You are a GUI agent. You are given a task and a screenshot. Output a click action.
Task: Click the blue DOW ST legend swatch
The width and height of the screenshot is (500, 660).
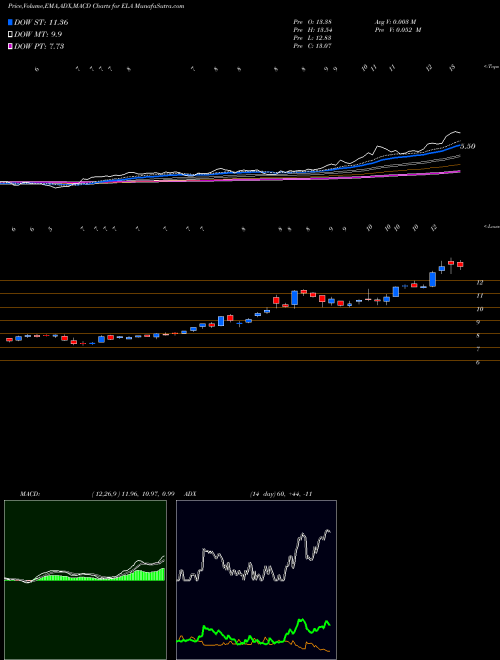pyautogui.click(x=11, y=23)
